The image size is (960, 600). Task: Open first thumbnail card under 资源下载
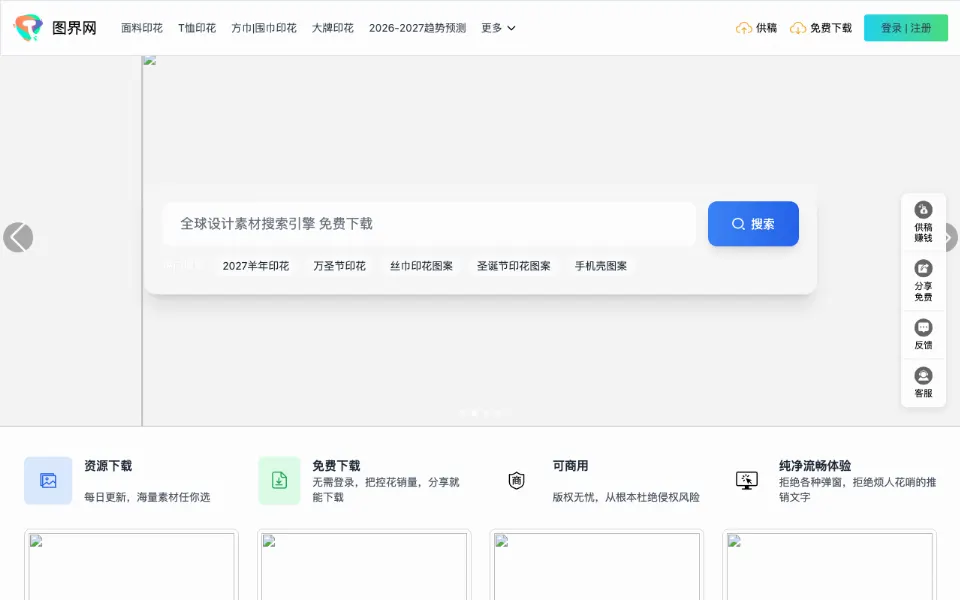132,564
